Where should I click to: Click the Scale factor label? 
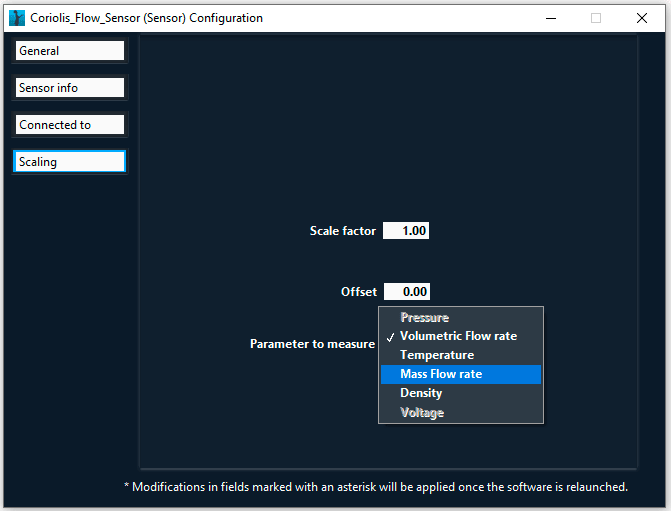coord(343,231)
